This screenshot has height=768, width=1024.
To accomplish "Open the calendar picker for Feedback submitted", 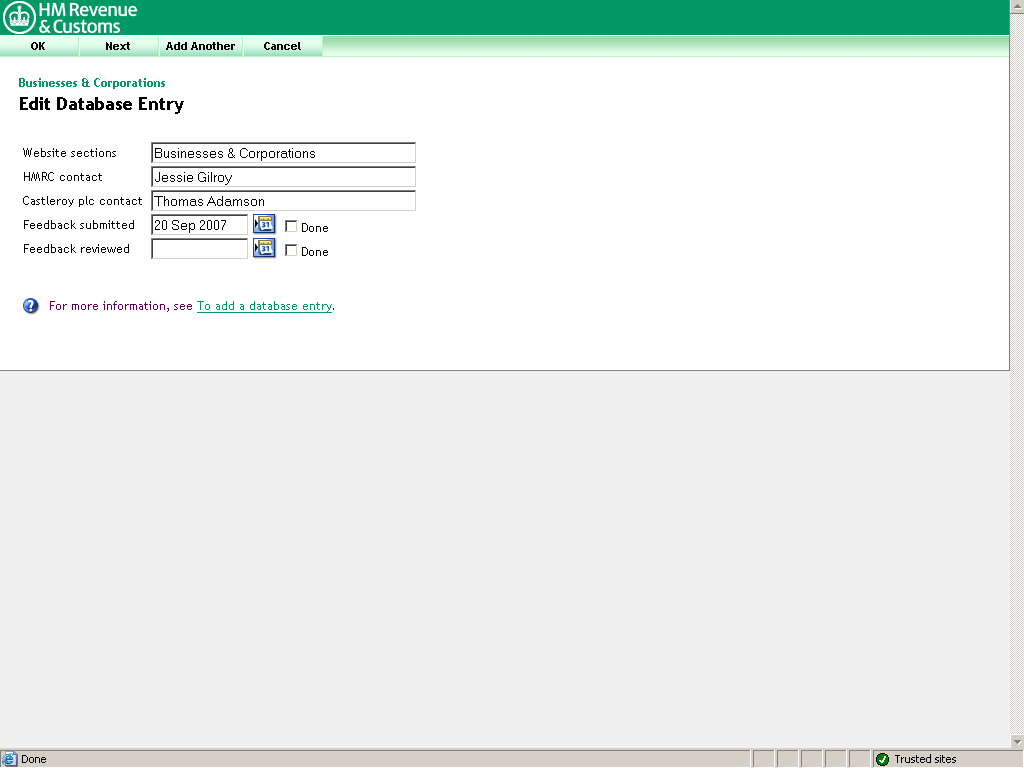I will click(x=264, y=224).
